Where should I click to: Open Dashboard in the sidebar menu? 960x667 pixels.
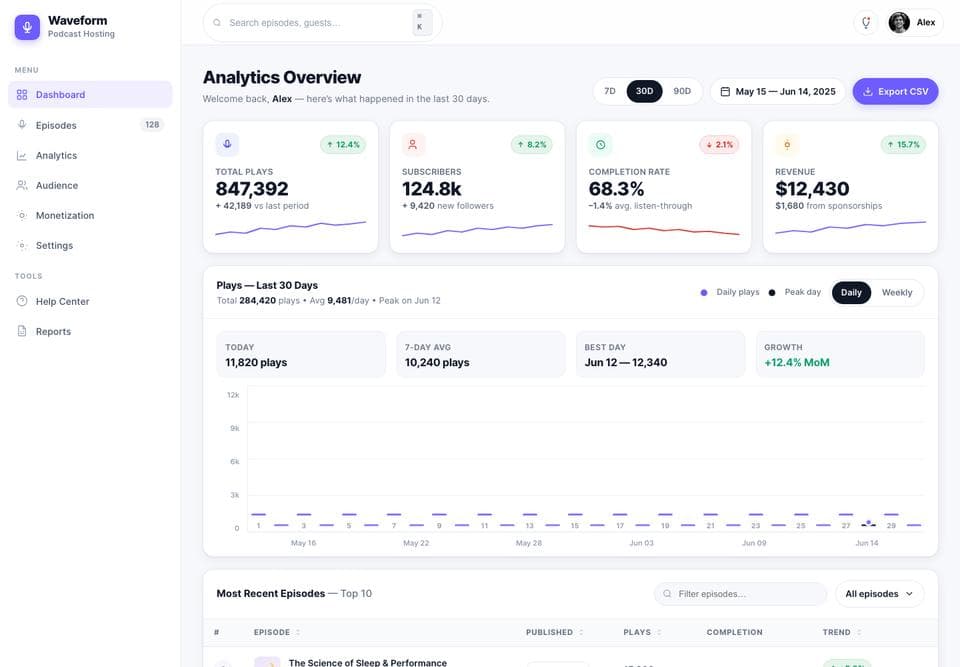pos(90,94)
